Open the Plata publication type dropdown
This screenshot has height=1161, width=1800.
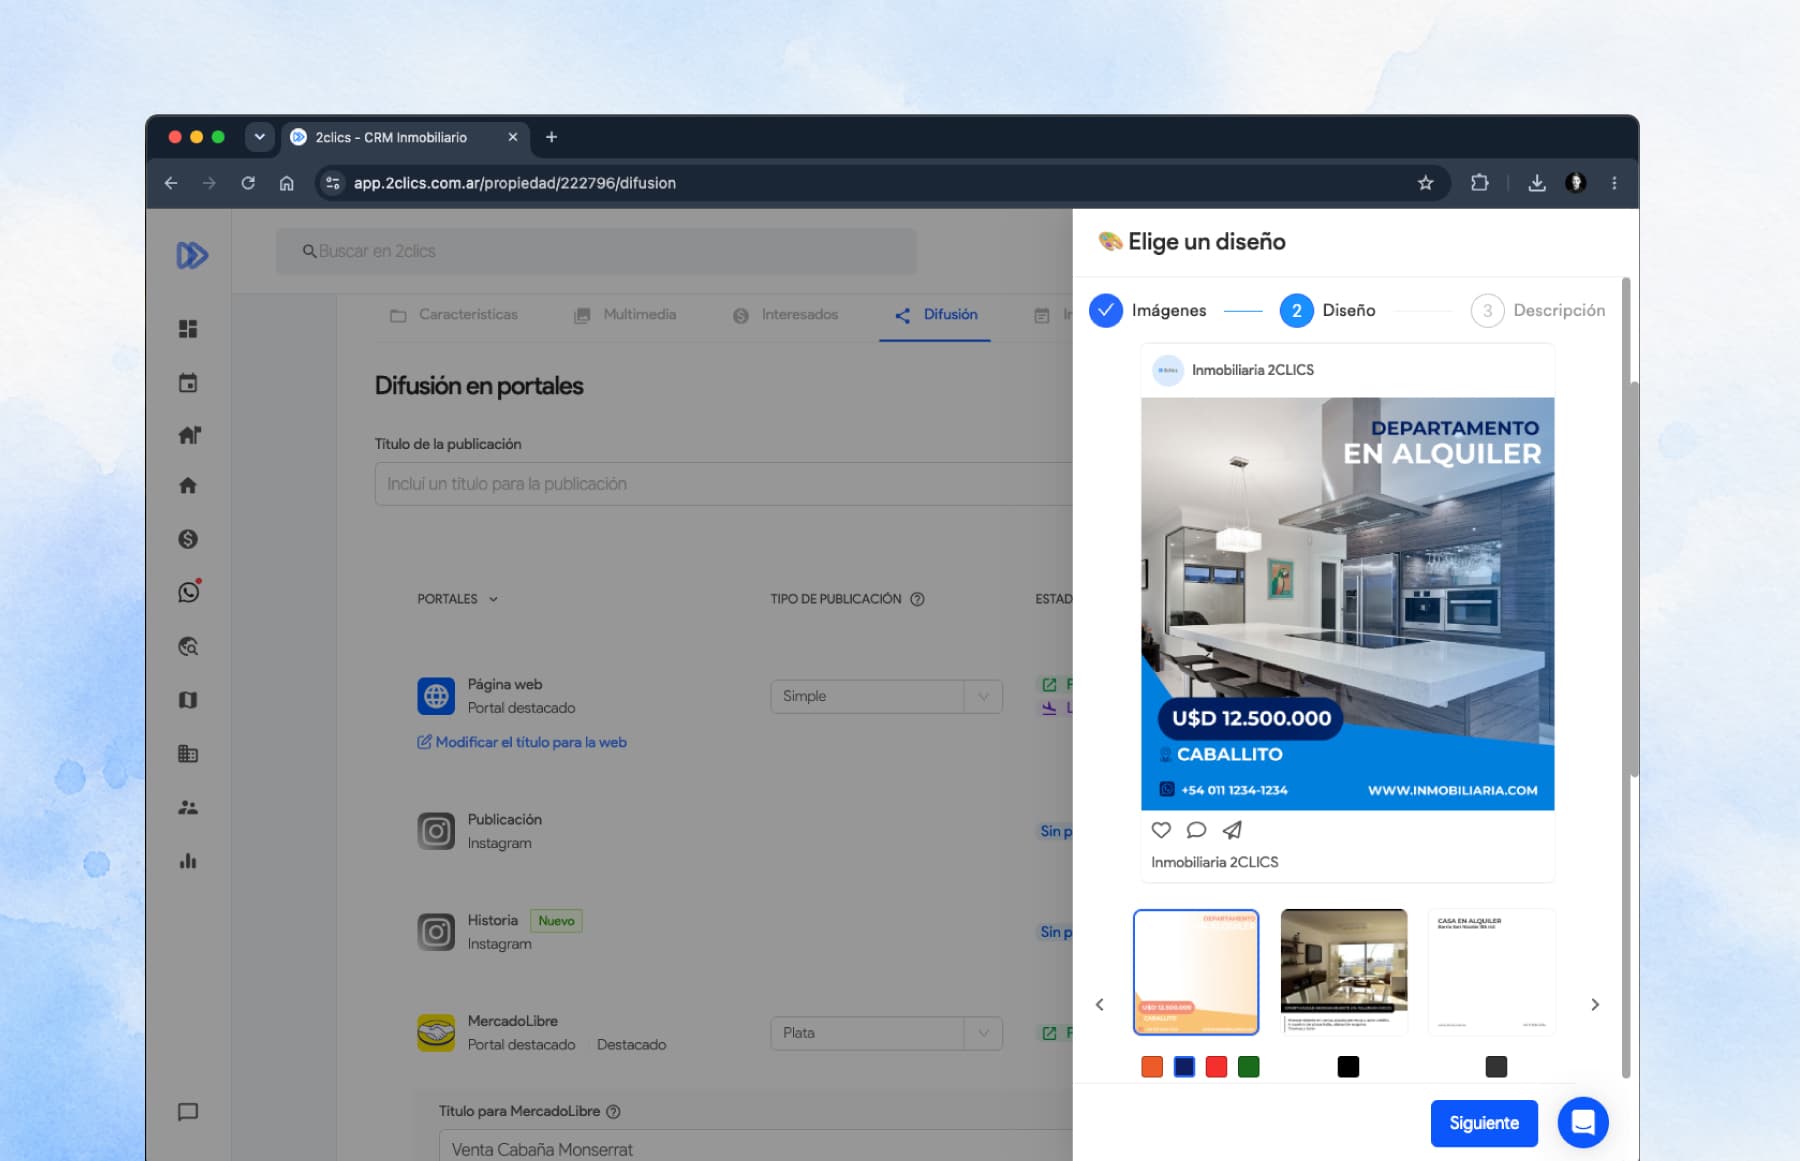[x=886, y=1033]
